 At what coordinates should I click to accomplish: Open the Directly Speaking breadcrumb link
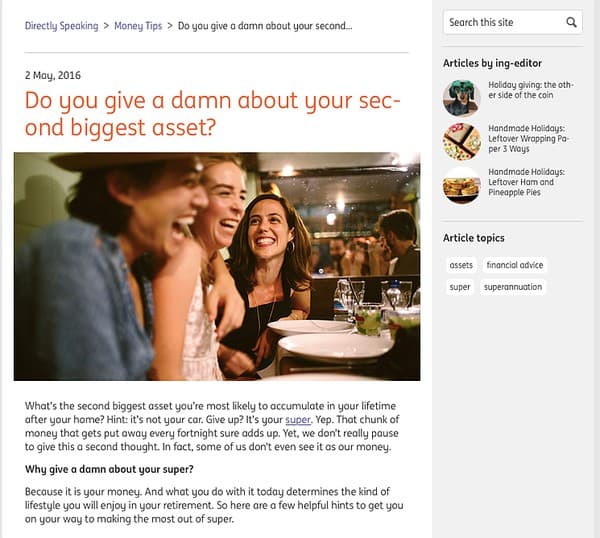point(61,25)
